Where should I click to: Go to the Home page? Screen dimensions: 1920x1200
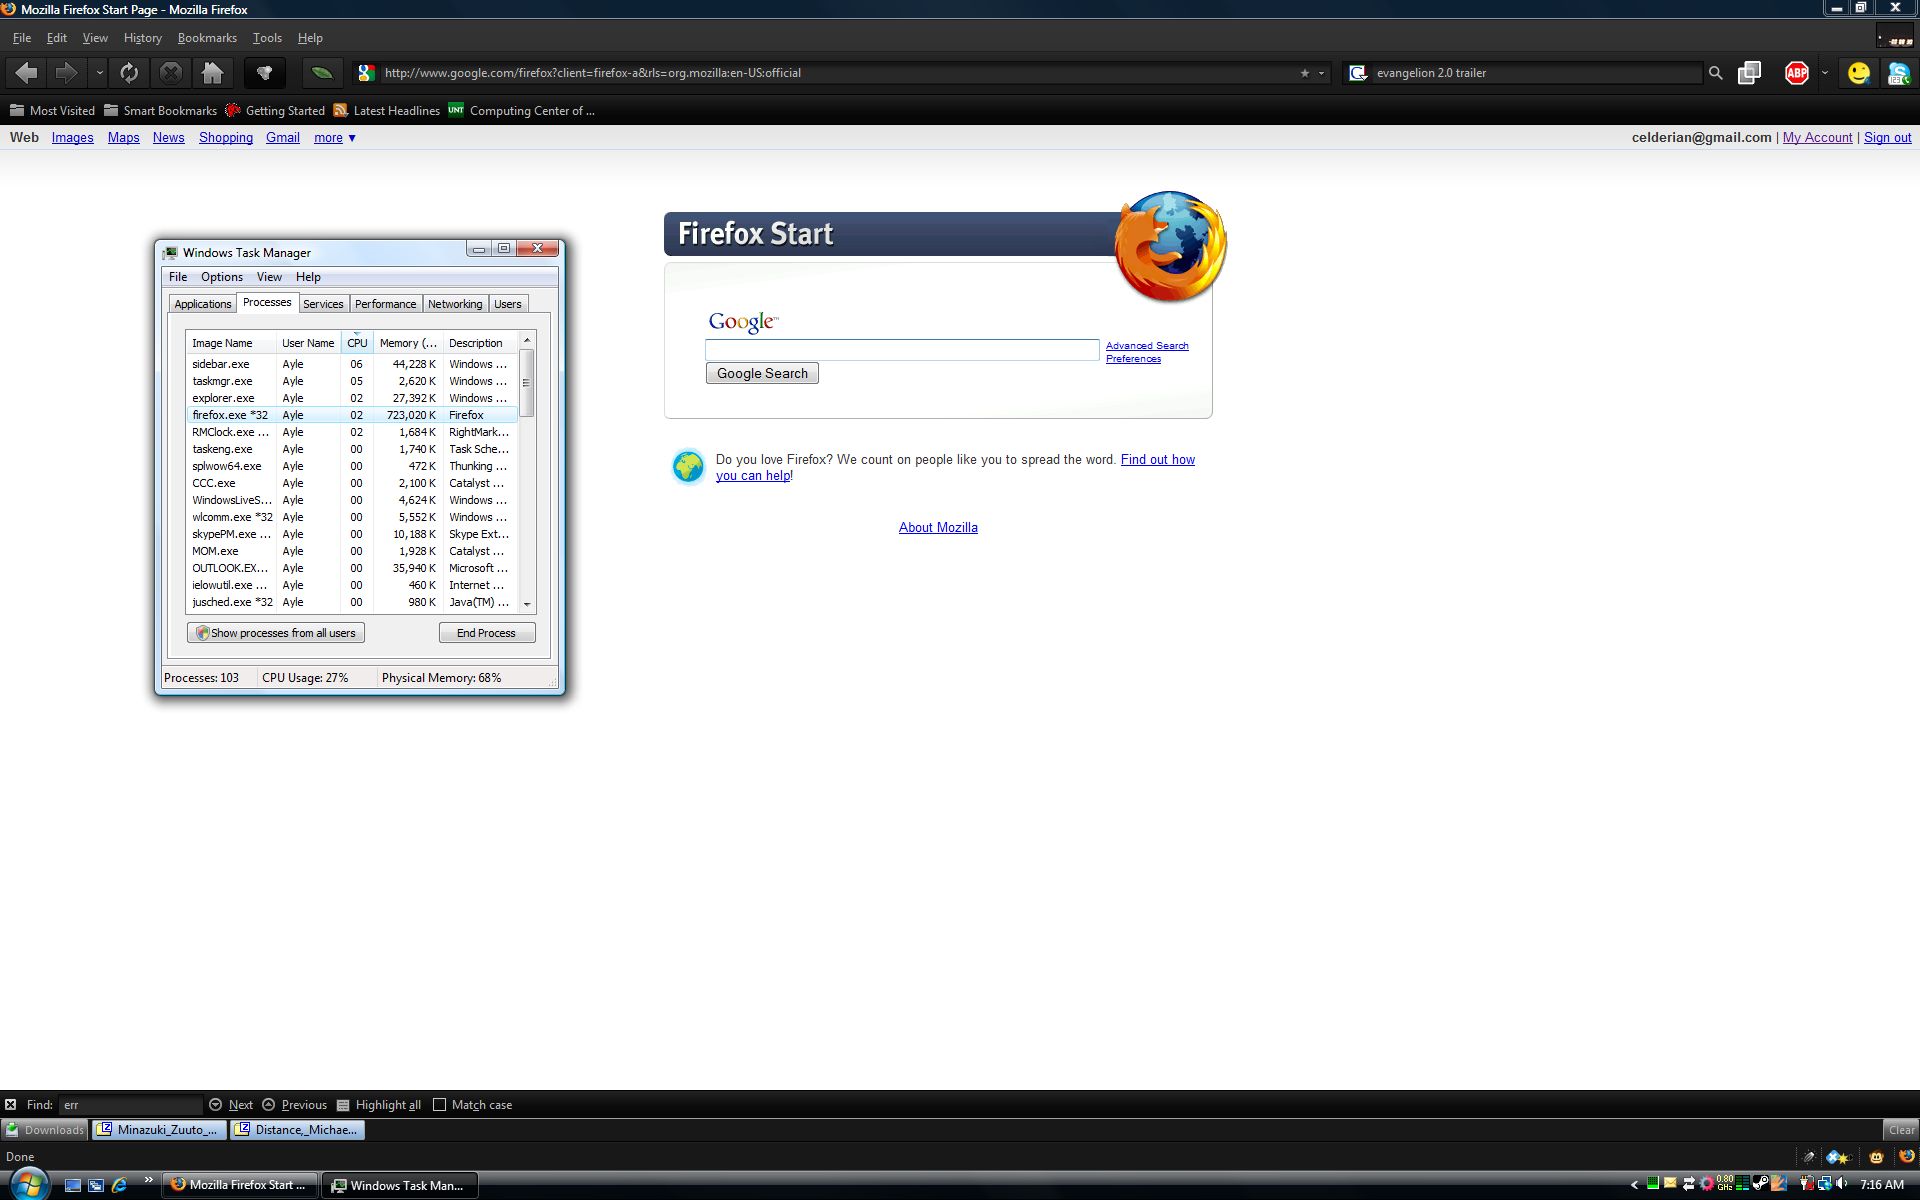[213, 72]
